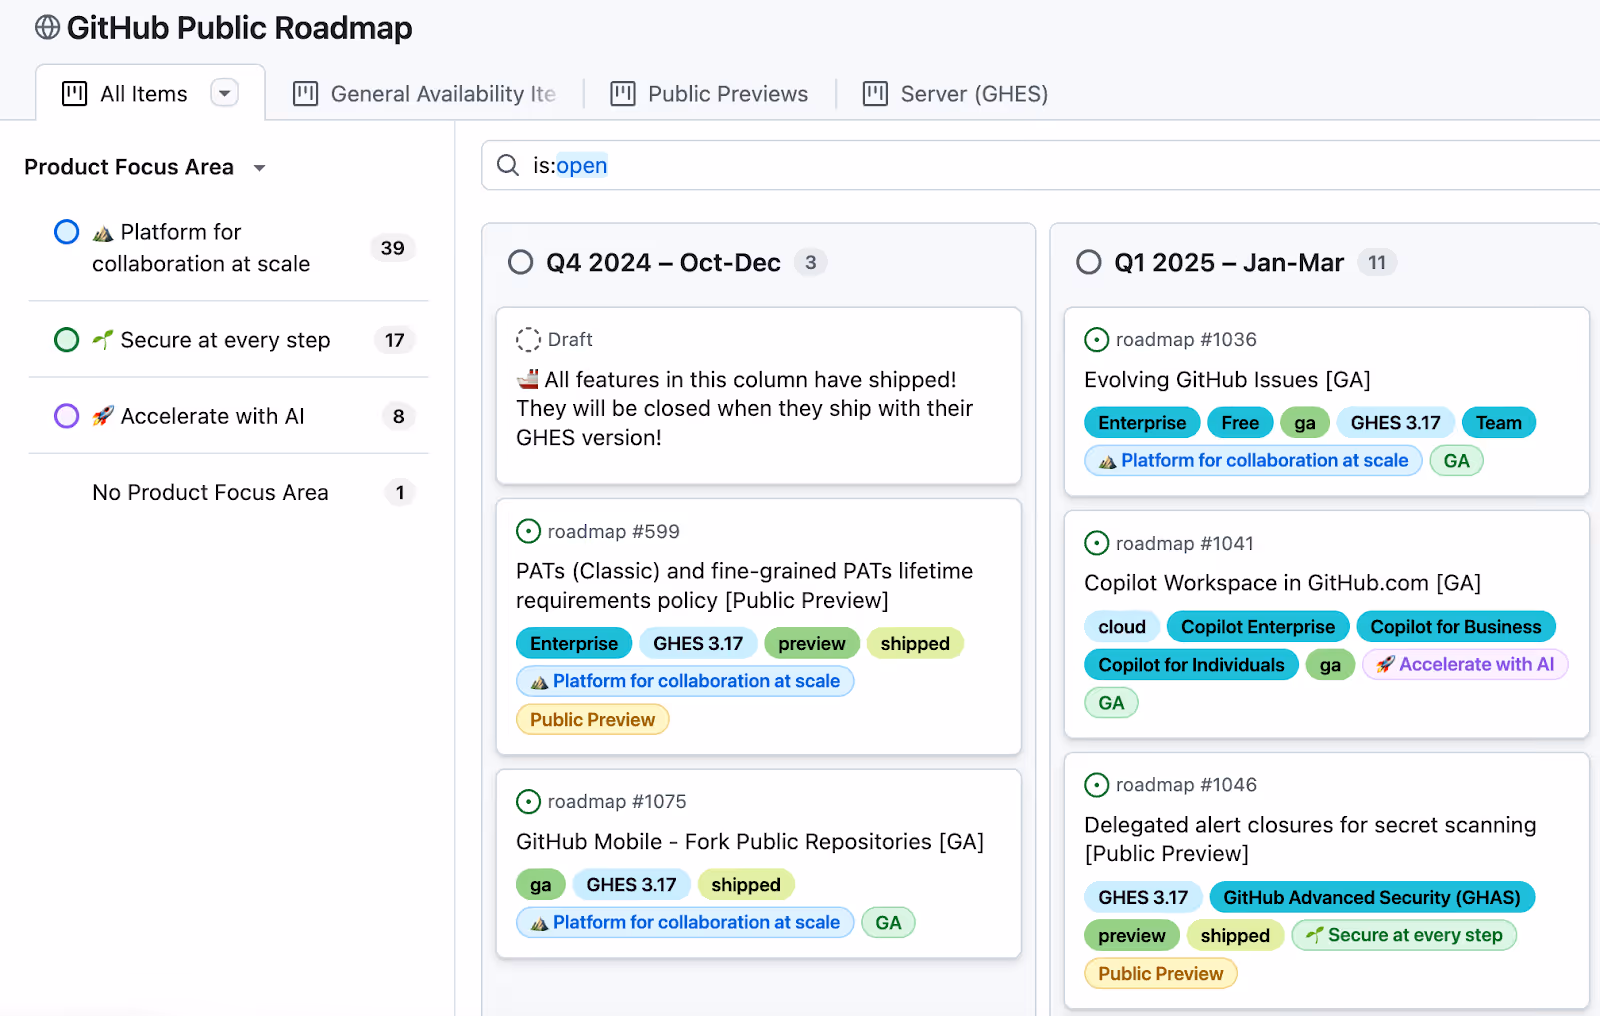Click open issue icon for roadmap #1036

pos(1096,340)
